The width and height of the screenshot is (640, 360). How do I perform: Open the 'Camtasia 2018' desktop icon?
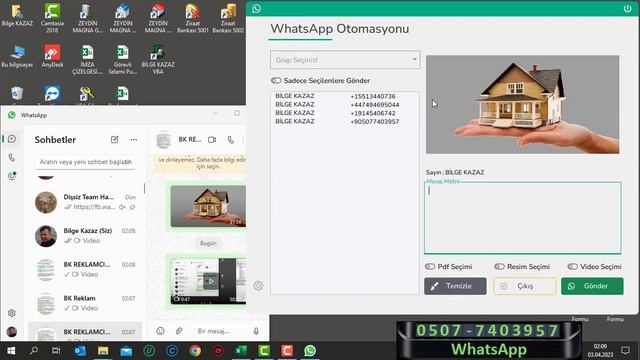52,18
